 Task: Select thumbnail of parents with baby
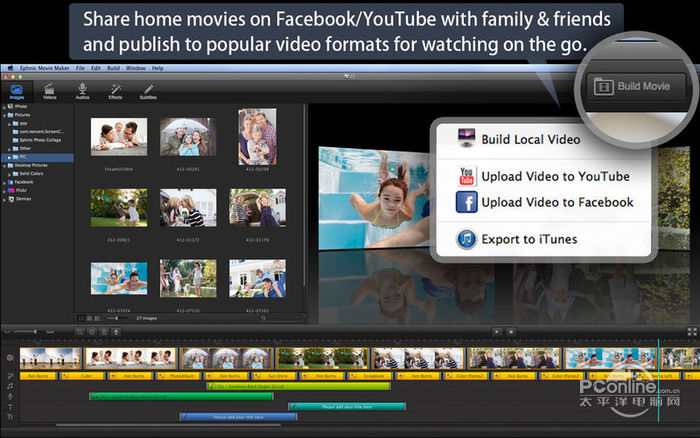(119, 137)
